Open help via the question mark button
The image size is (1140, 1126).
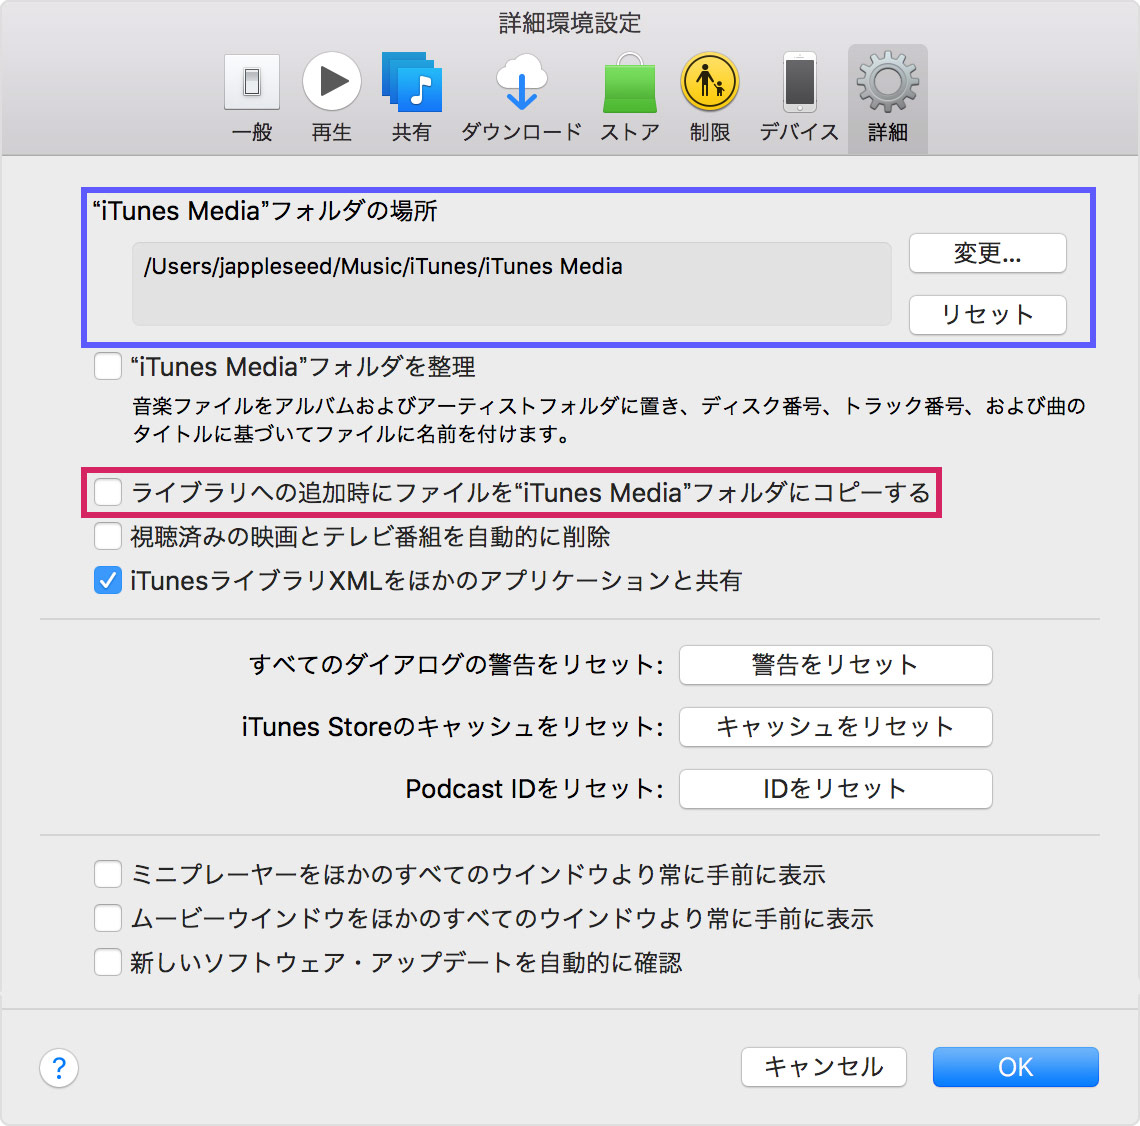(59, 1068)
